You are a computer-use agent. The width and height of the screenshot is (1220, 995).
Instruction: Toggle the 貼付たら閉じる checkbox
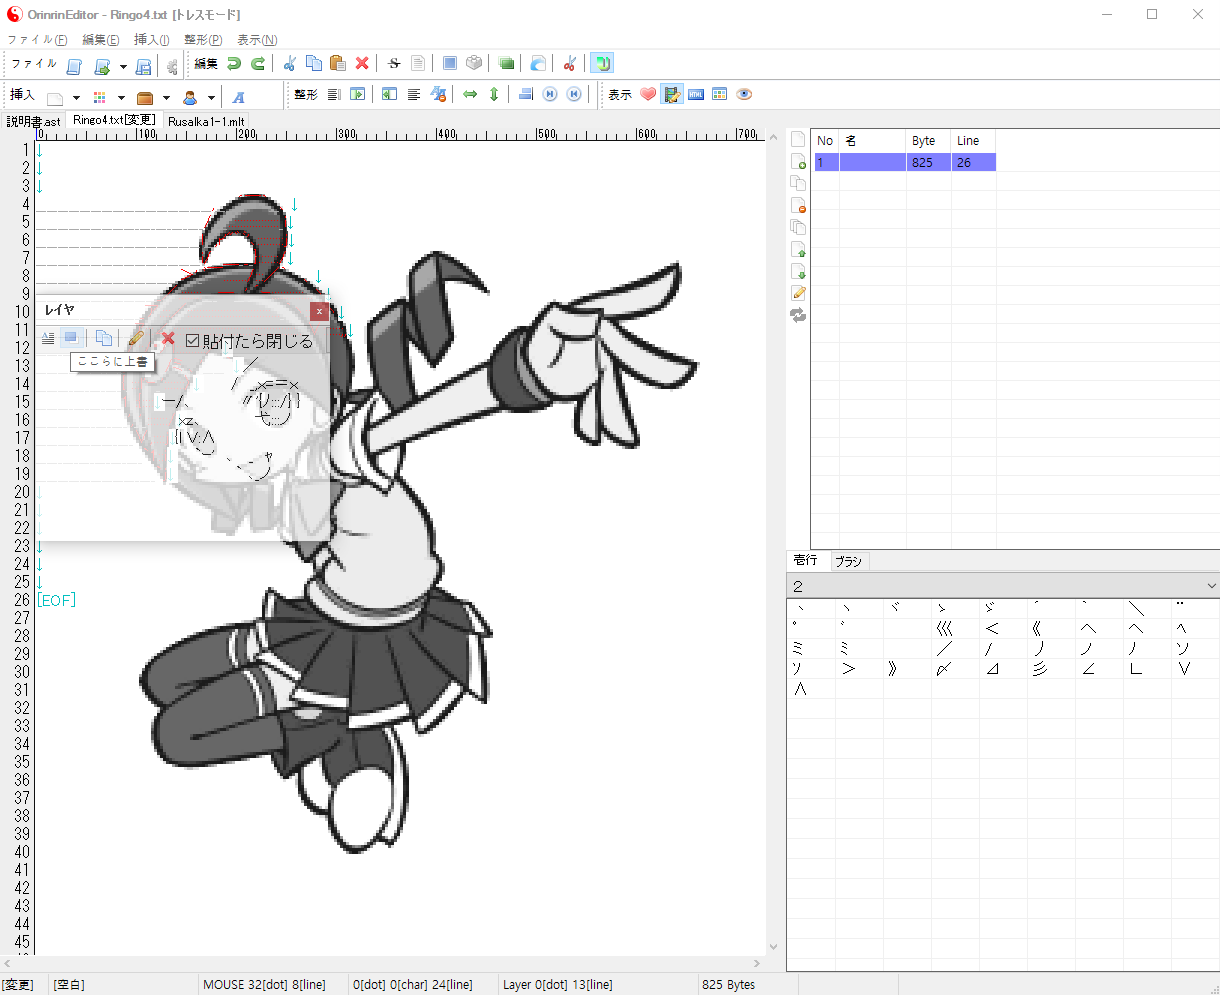pos(193,341)
